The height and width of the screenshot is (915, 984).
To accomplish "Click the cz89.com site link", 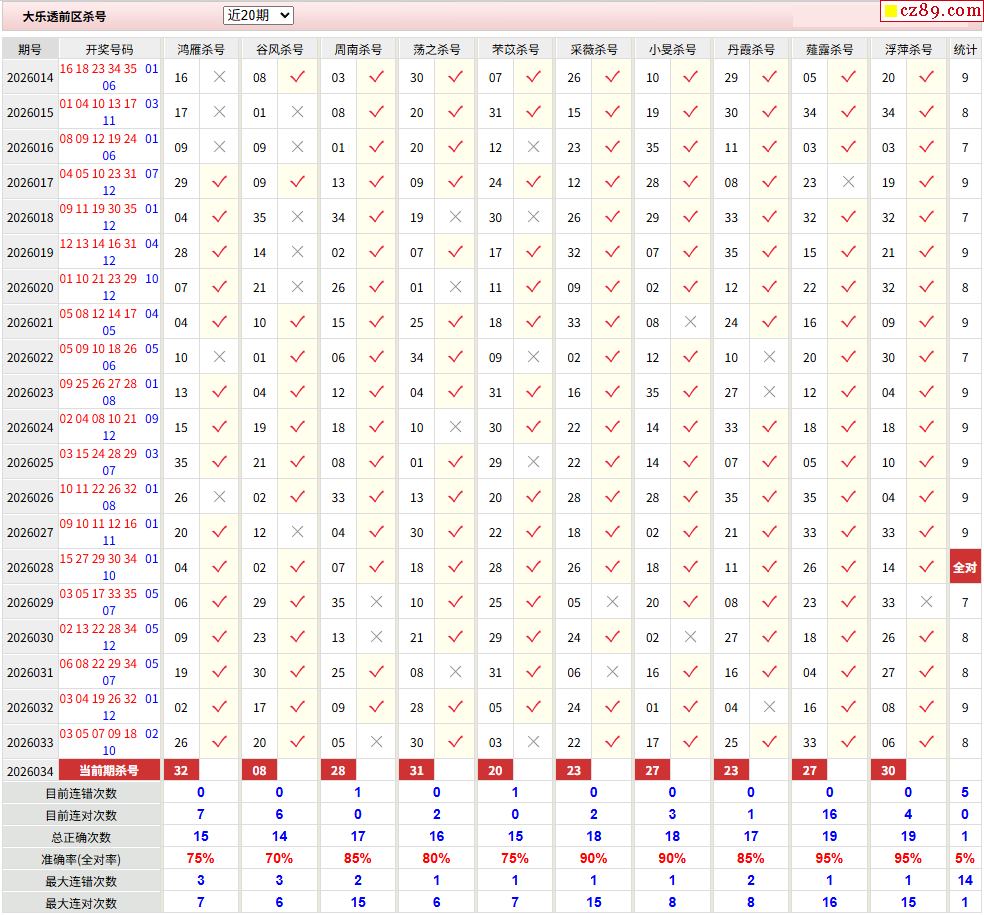I will [x=932, y=11].
